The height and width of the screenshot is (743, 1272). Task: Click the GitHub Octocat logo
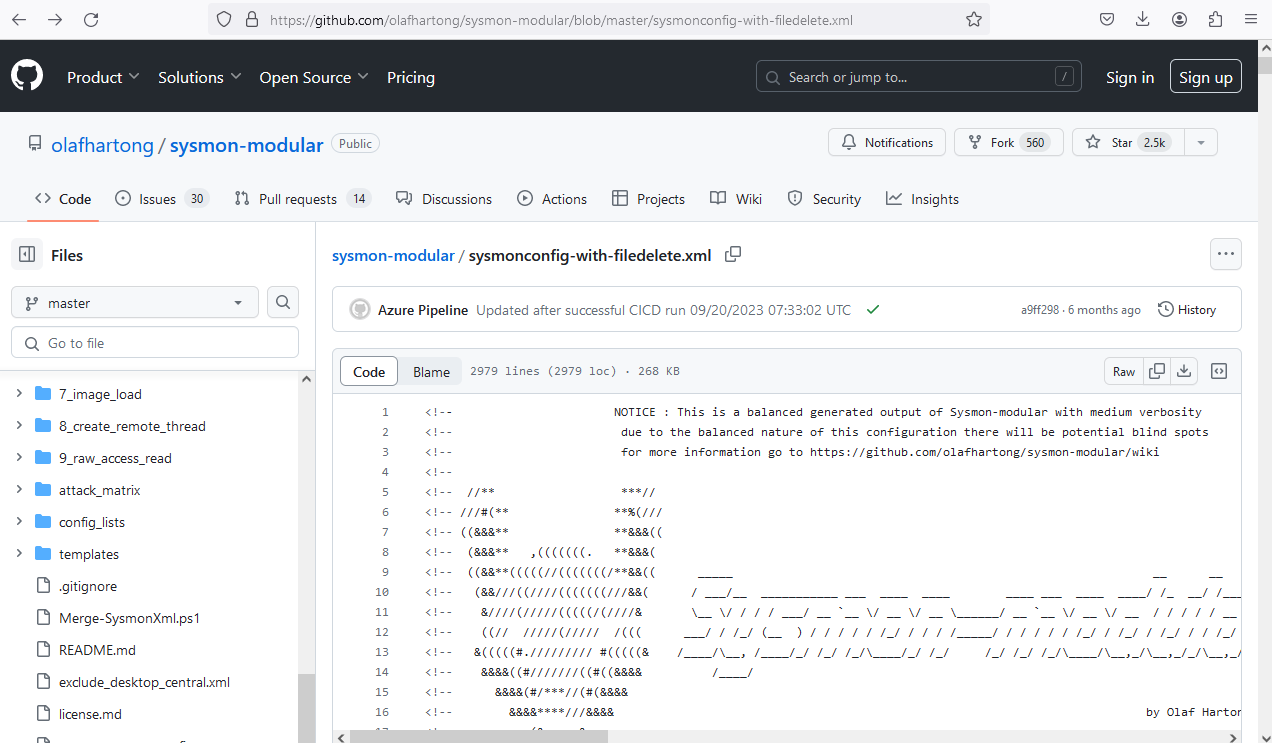[x=27, y=76]
